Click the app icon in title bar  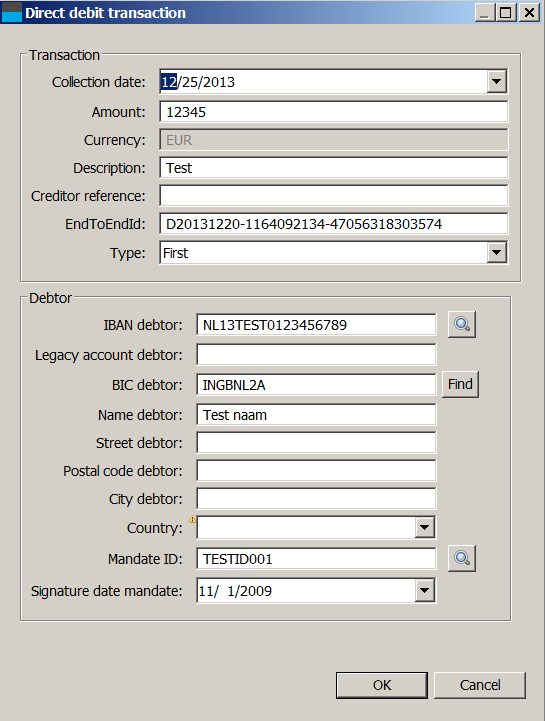click(x=11, y=12)
